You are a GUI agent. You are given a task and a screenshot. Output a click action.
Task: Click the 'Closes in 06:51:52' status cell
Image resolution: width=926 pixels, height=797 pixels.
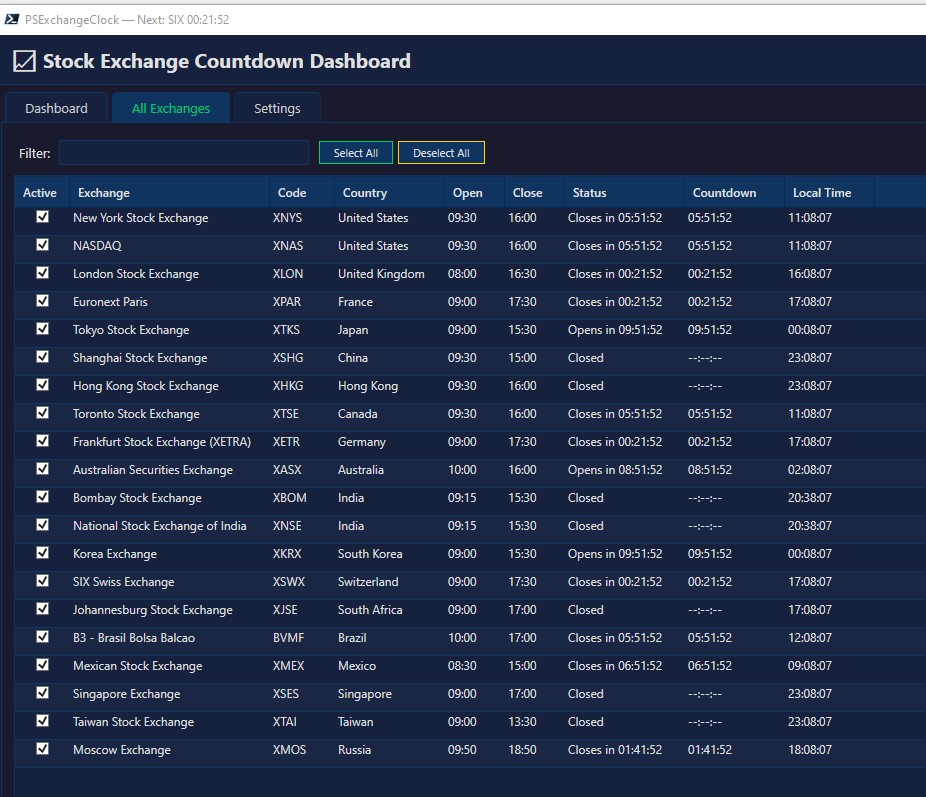pos(615,666)
